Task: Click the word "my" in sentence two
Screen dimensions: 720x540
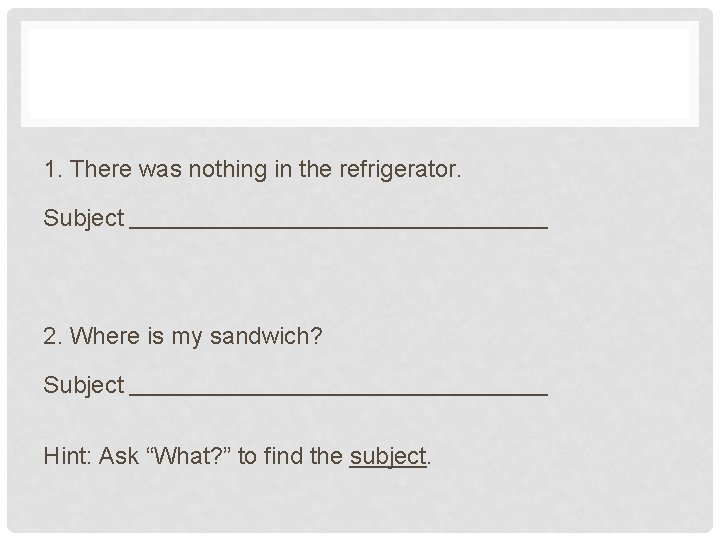Action: tap(186, 338)
